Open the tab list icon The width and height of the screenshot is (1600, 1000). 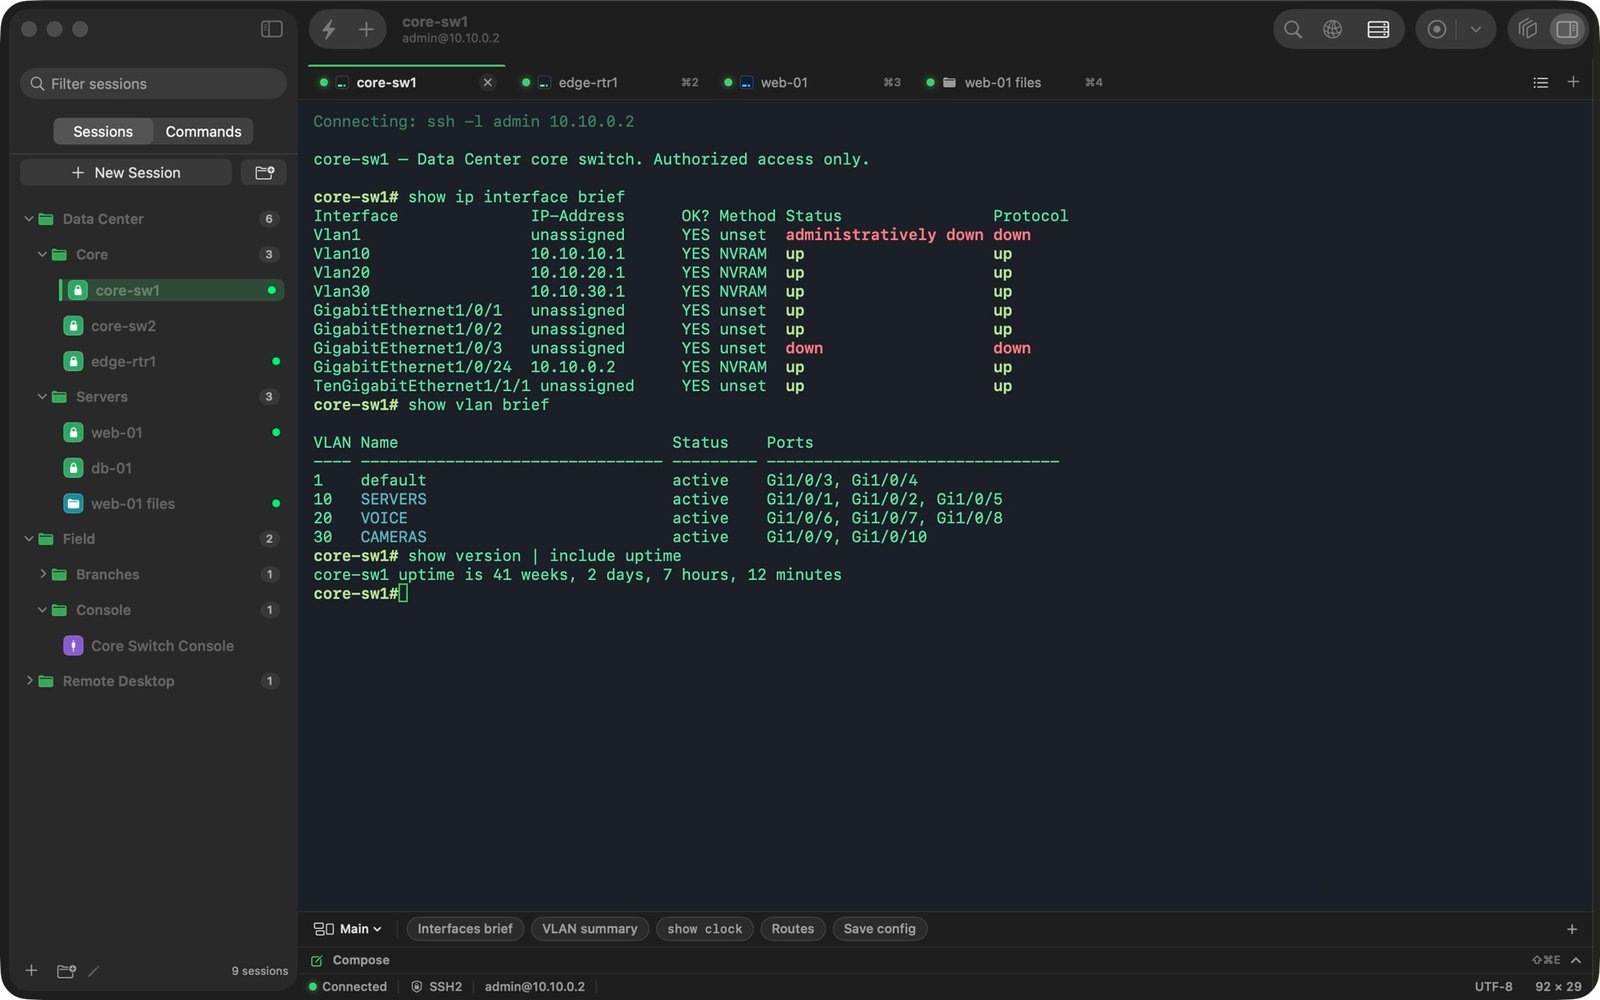(x=1540, y=82)
